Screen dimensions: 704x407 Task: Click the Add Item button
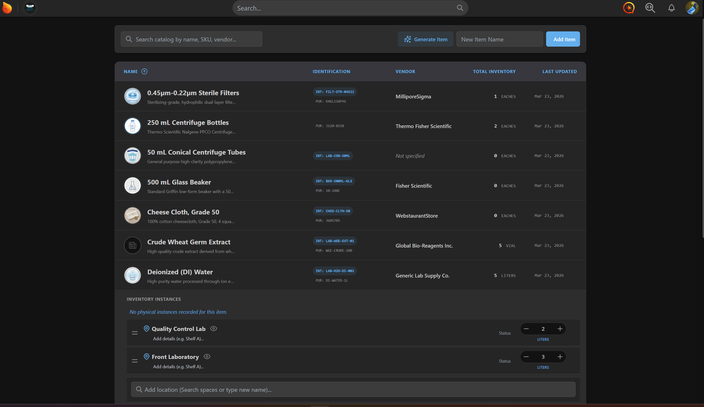(563, 39)
